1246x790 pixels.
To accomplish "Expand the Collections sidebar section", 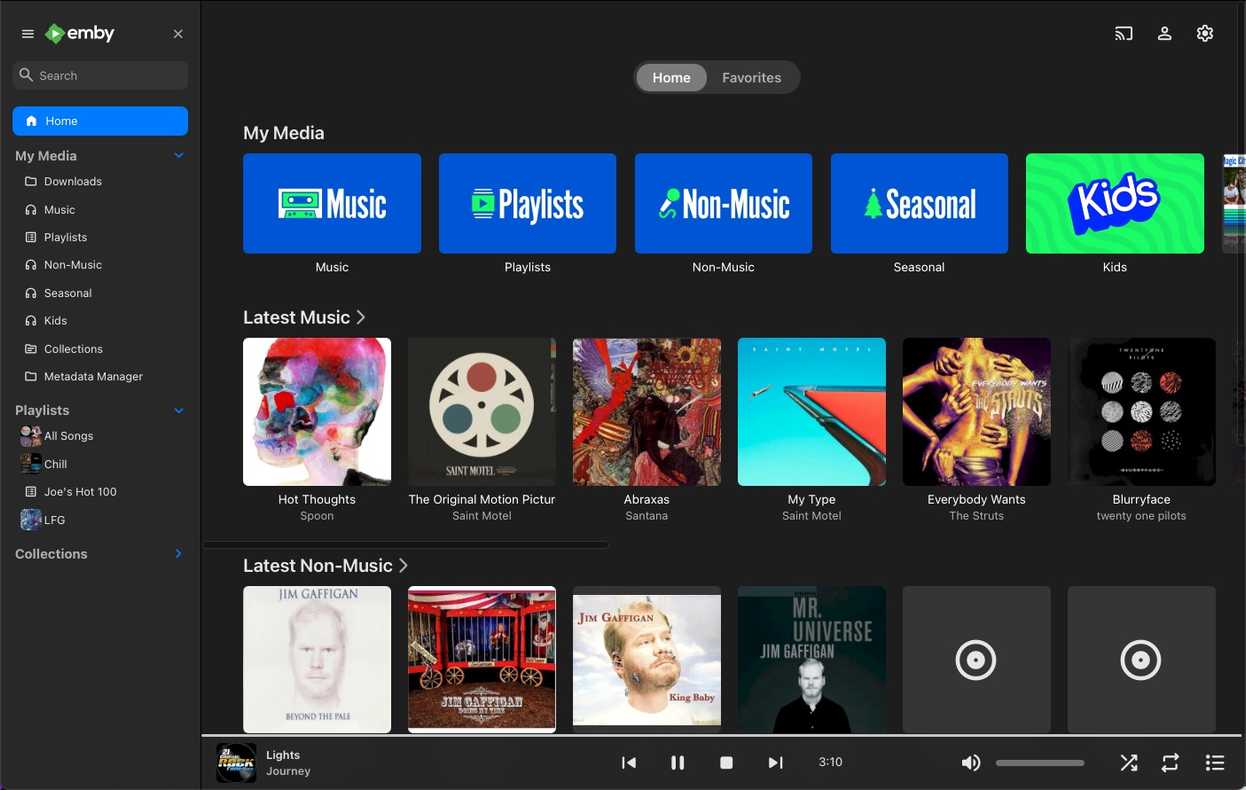I will coord(179,554).
